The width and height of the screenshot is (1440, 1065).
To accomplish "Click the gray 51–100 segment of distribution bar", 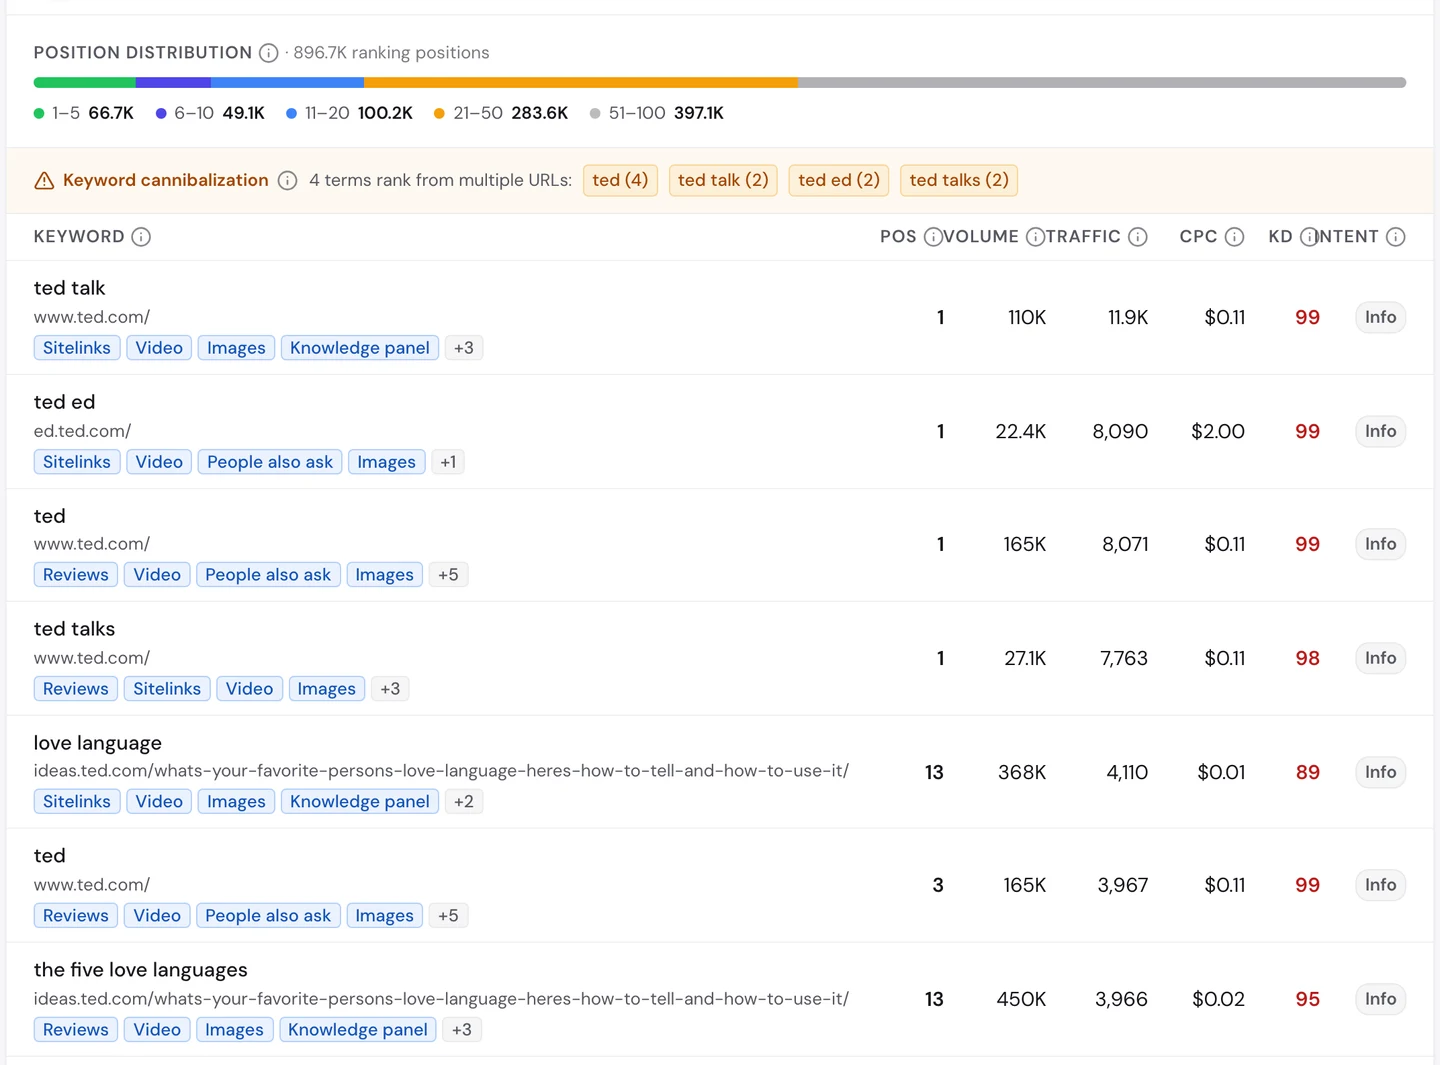I will [1102, 83].
